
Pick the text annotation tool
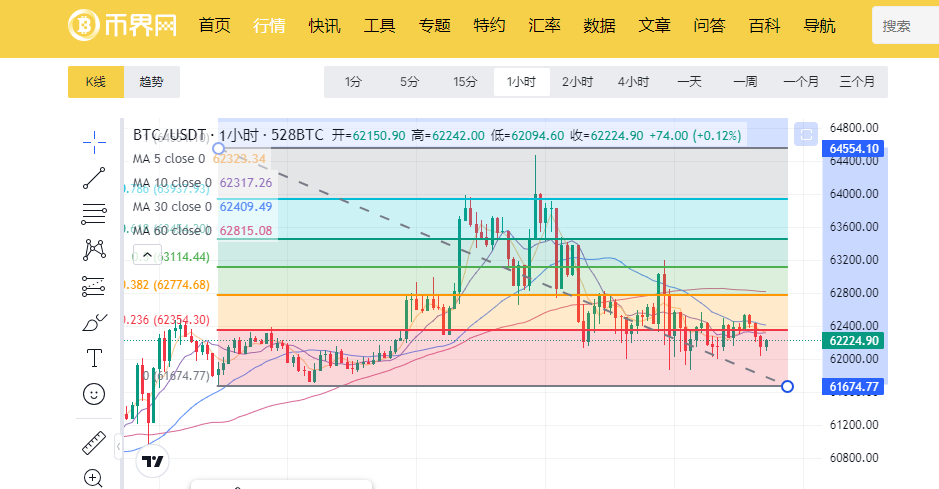coord(94,357)
